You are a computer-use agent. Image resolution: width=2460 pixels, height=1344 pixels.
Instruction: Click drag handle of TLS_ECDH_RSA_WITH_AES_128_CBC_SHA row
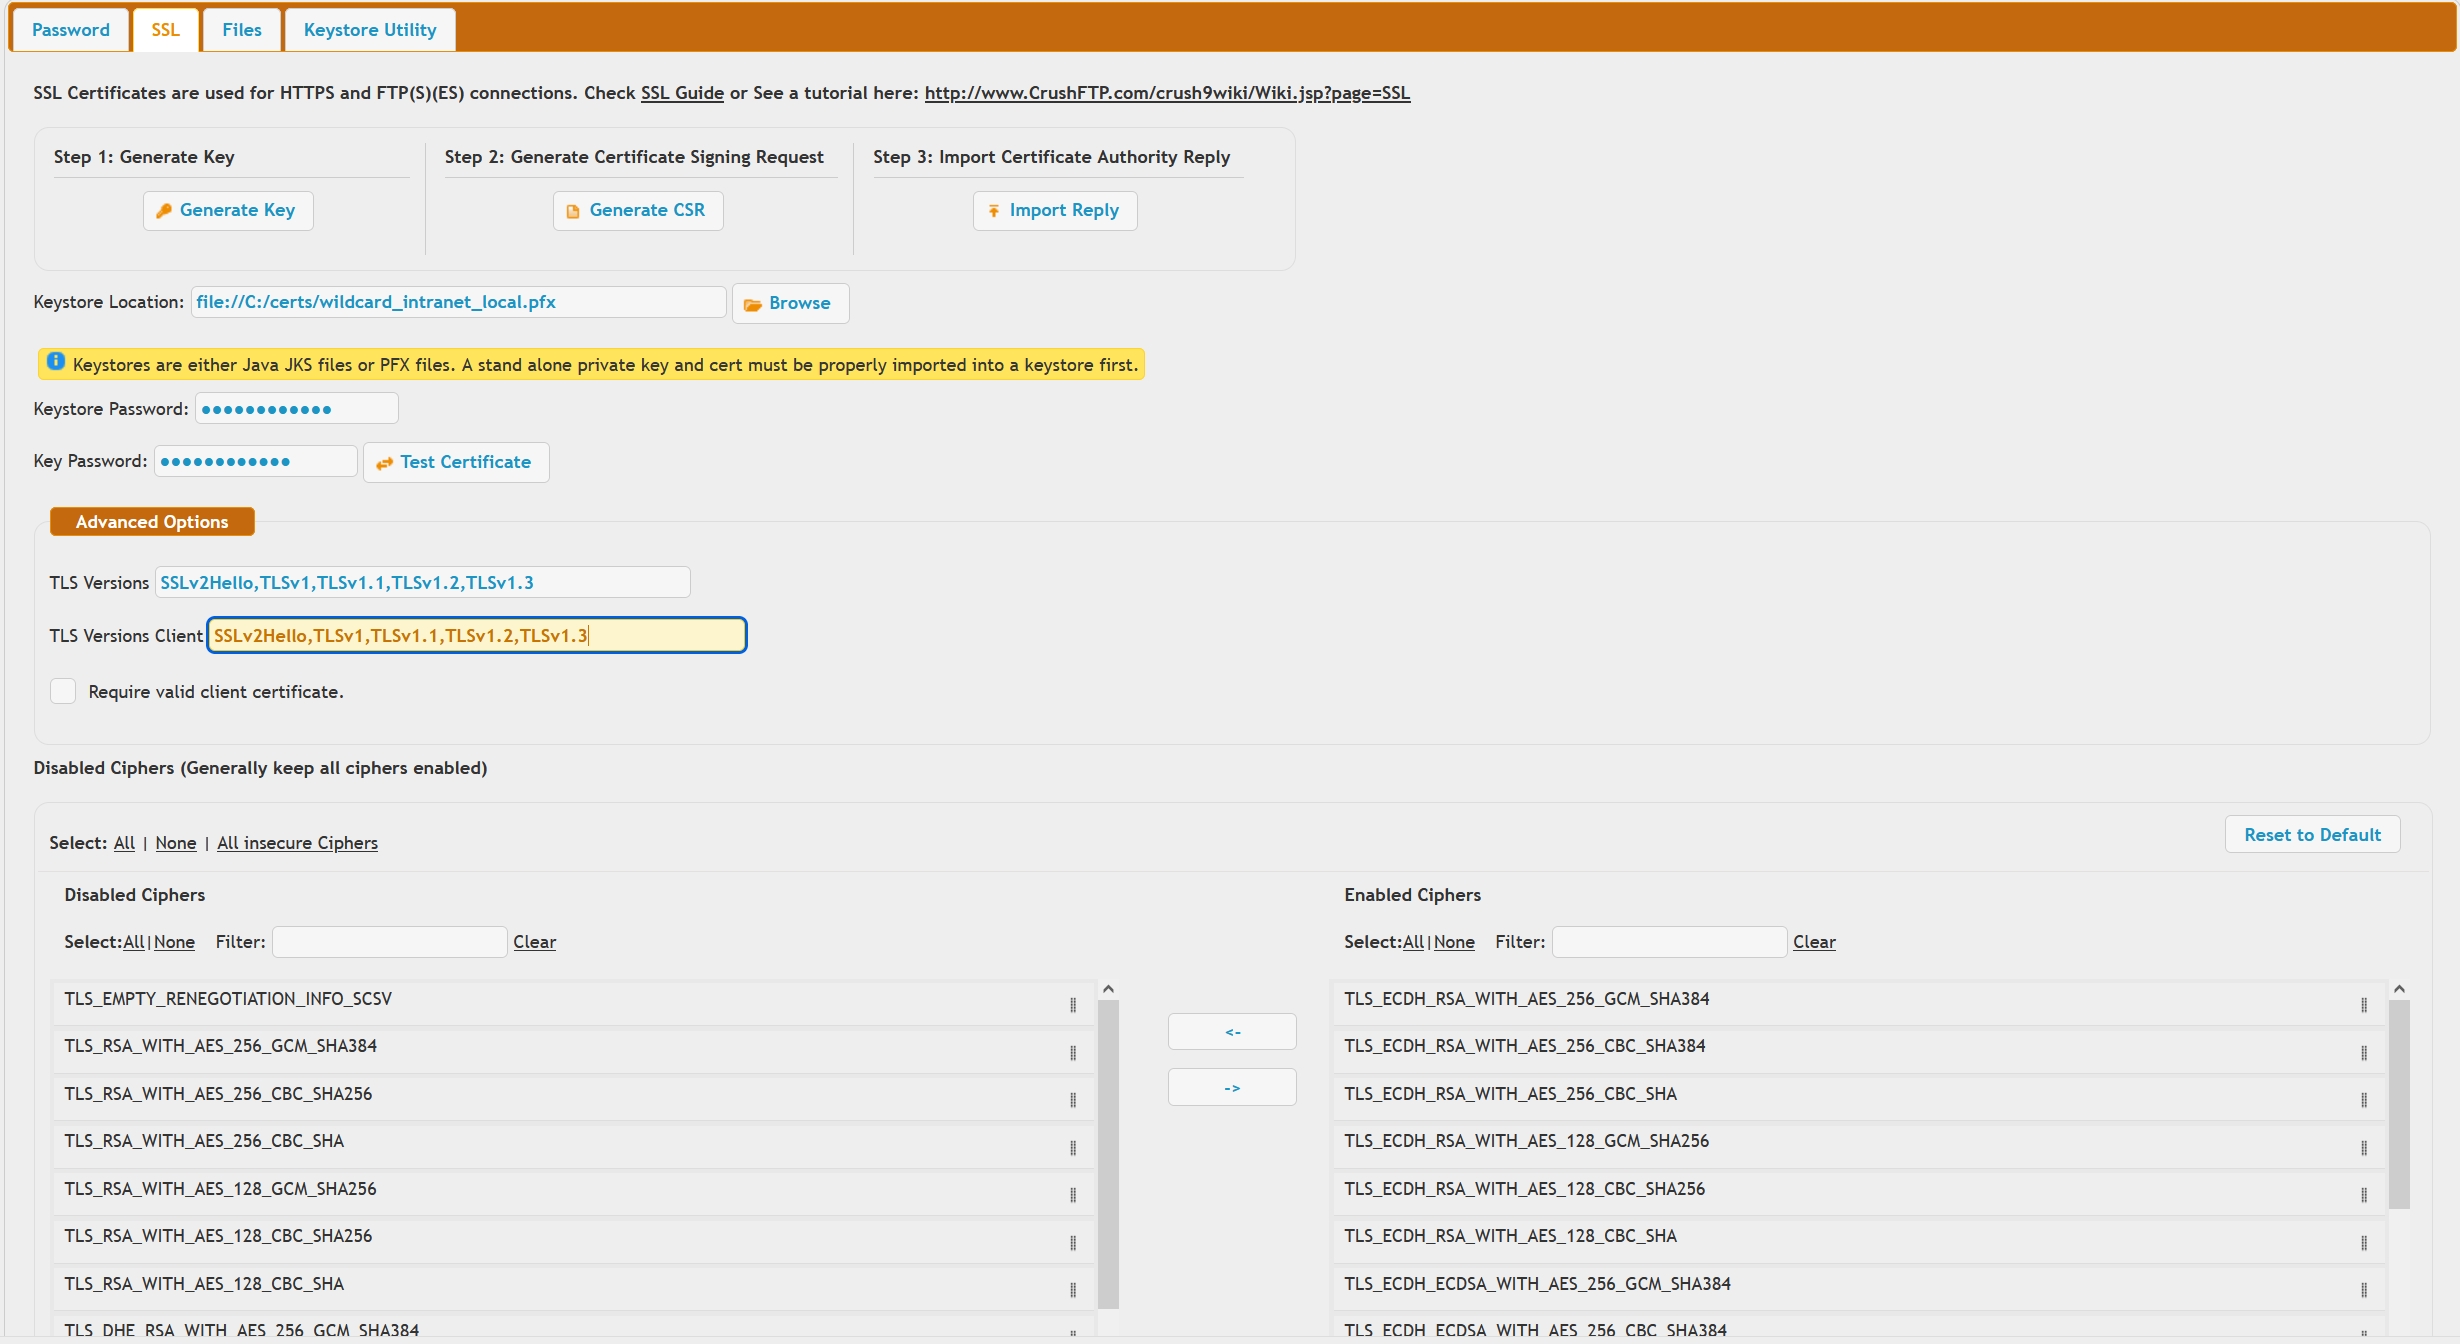(x=2364, y=1242)
